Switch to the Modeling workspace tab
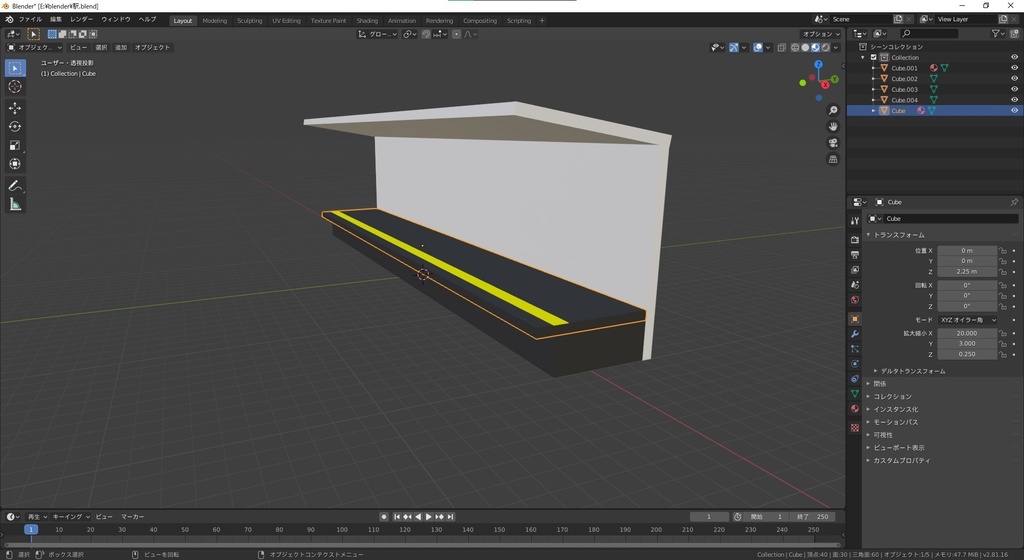1024x560 pixels. [x=215, y=21]
